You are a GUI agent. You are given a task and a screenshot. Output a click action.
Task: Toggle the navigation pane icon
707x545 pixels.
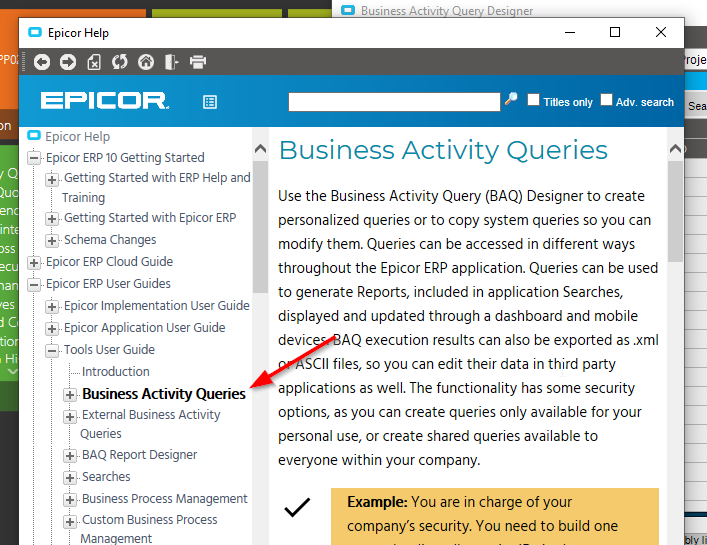pyautogui.click(x=171, y=62)
